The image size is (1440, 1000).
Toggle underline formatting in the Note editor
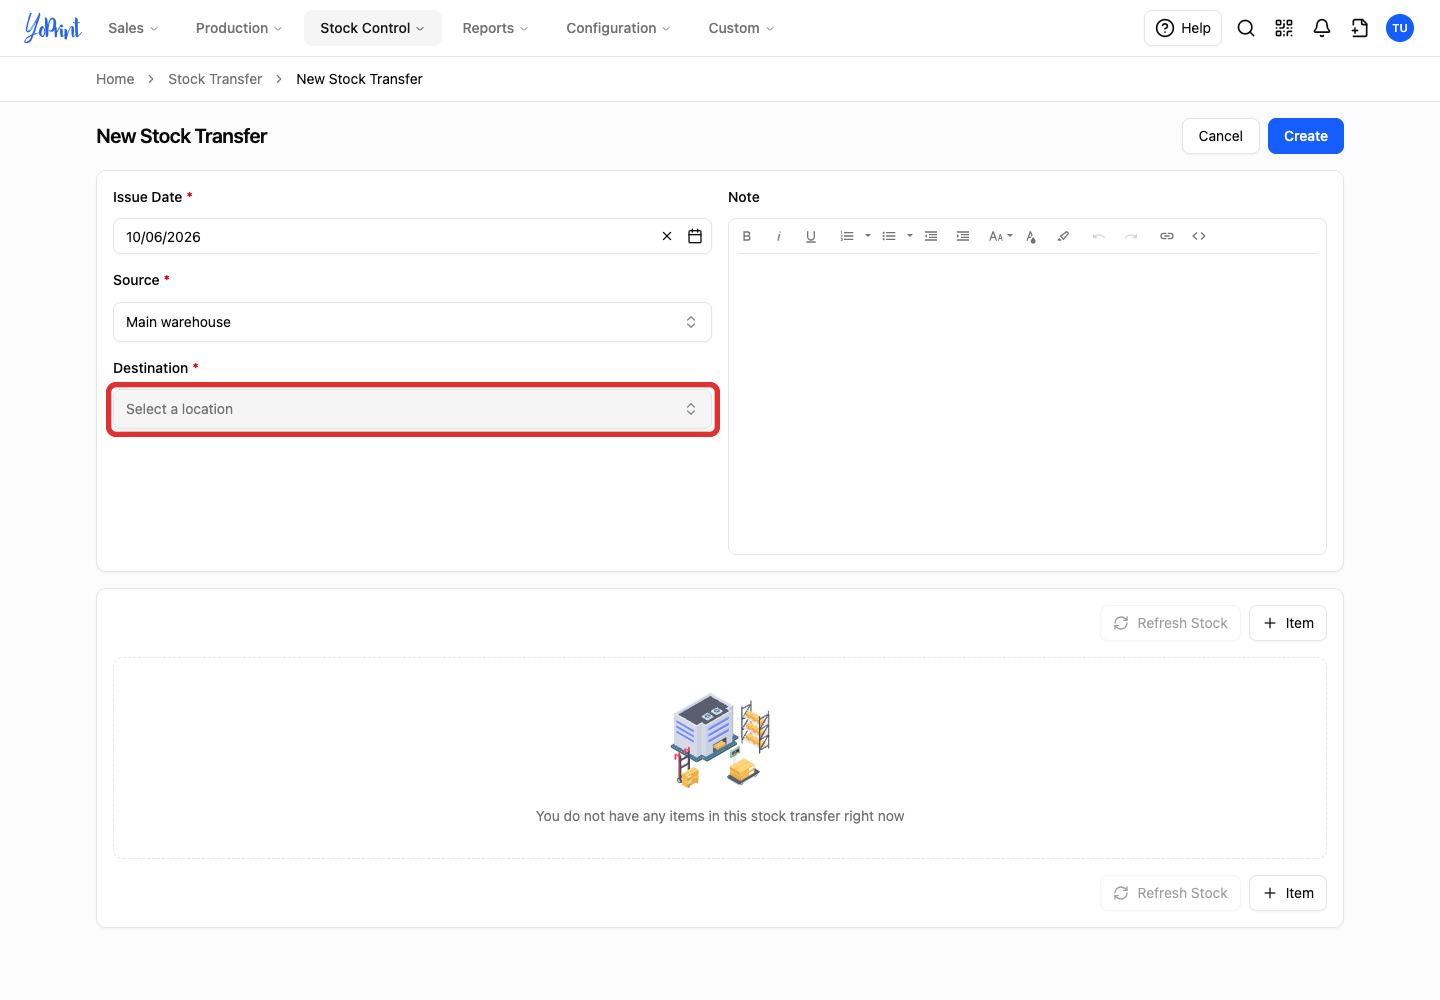(811, 236)
